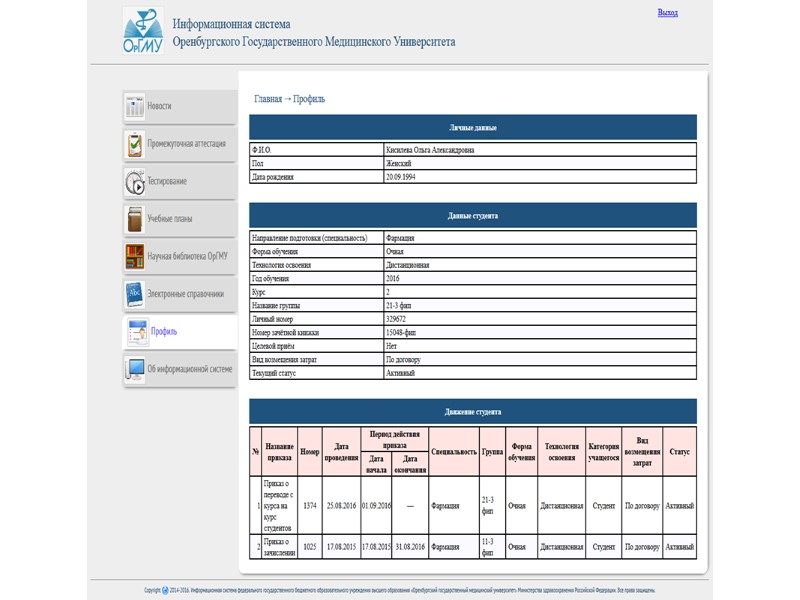Click order number 1374 cell
This screenshot has height=600, width=800.
click(310, 506)
